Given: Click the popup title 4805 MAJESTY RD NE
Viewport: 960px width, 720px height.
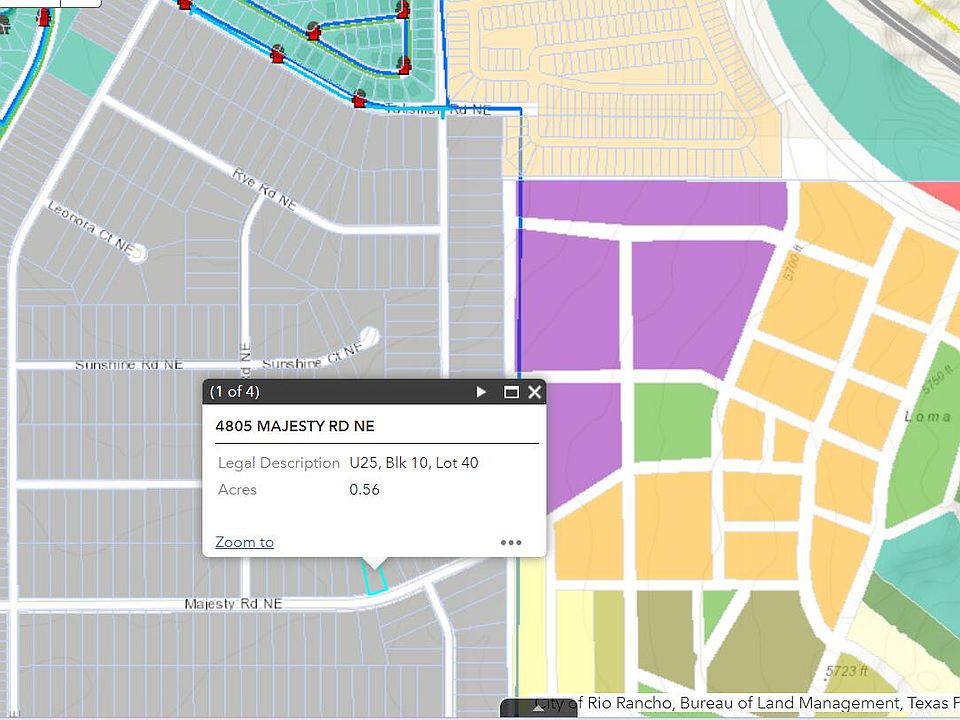Looking at the screenshot, I should pyautogui.click(x=295, y=426).
